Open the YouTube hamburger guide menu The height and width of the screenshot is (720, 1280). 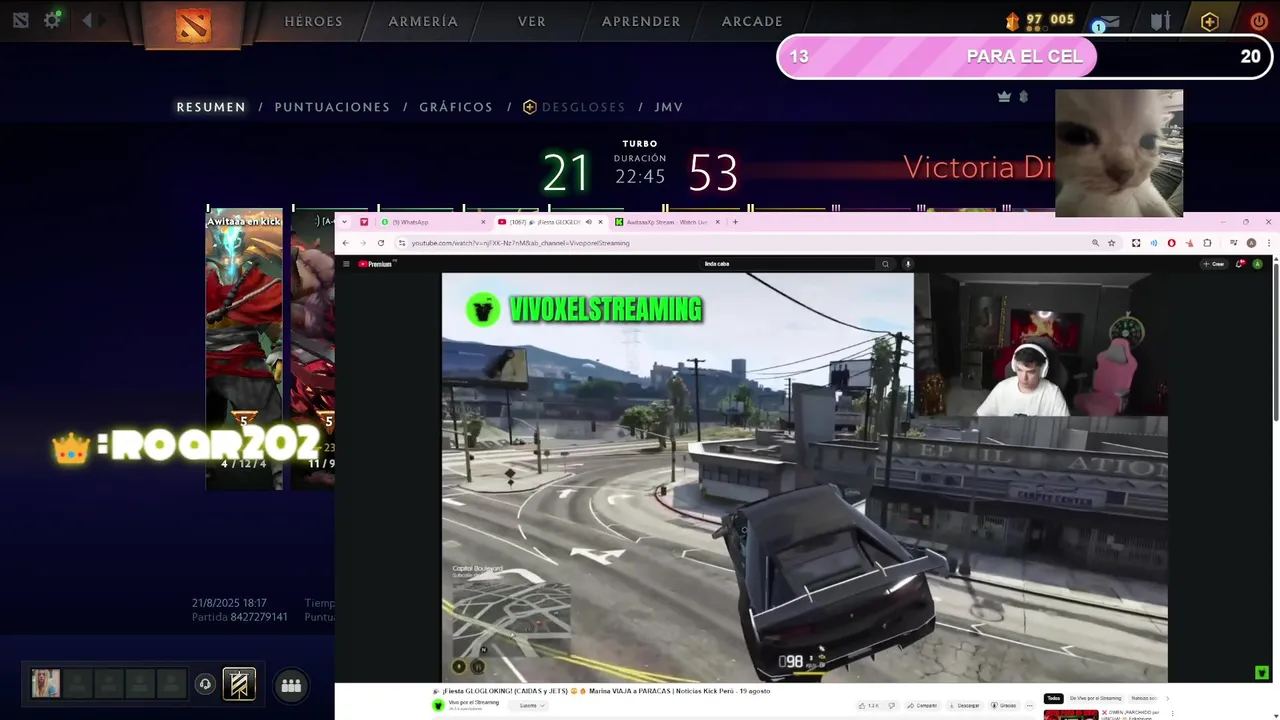click(x=346, y=264)
